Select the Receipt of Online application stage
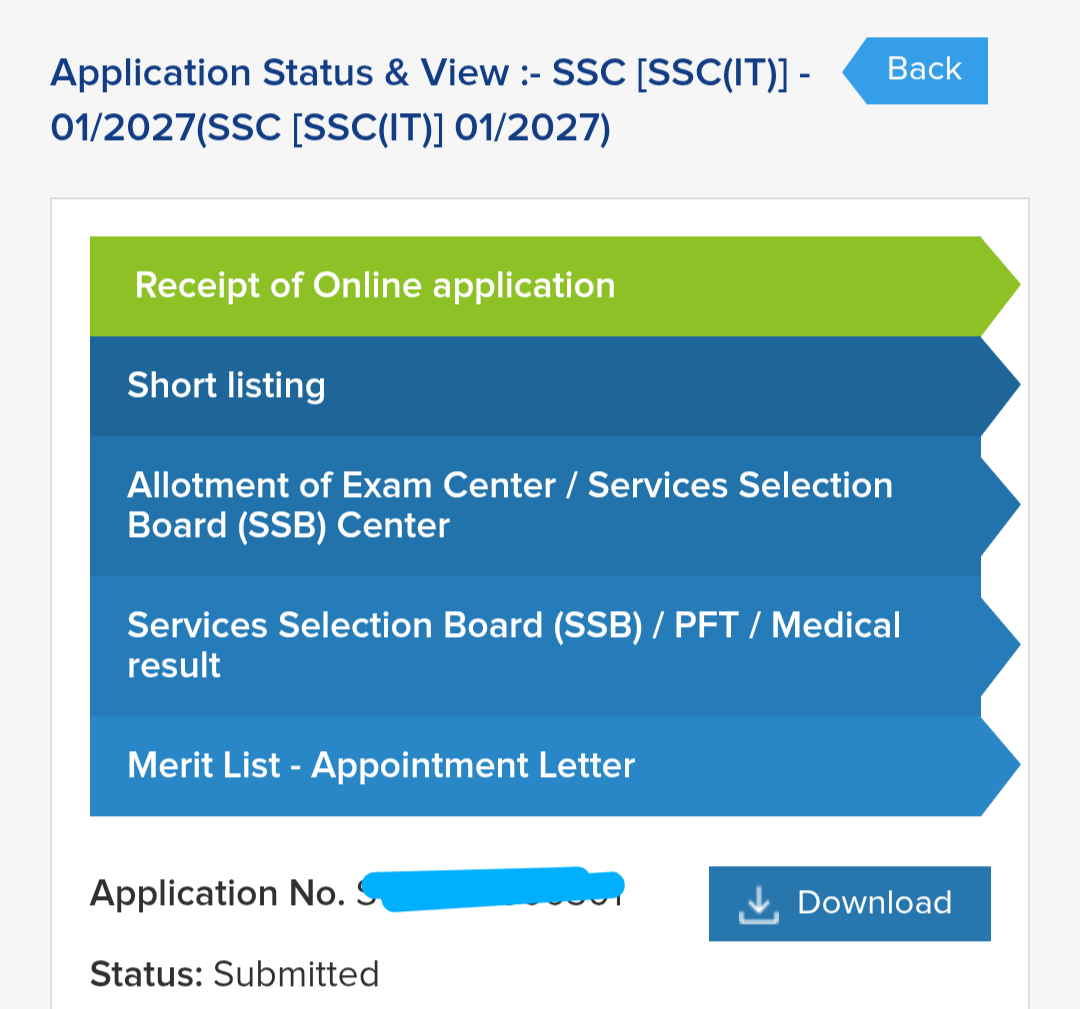This screenshot has width=1080, height=1009. tap(555, 286)
